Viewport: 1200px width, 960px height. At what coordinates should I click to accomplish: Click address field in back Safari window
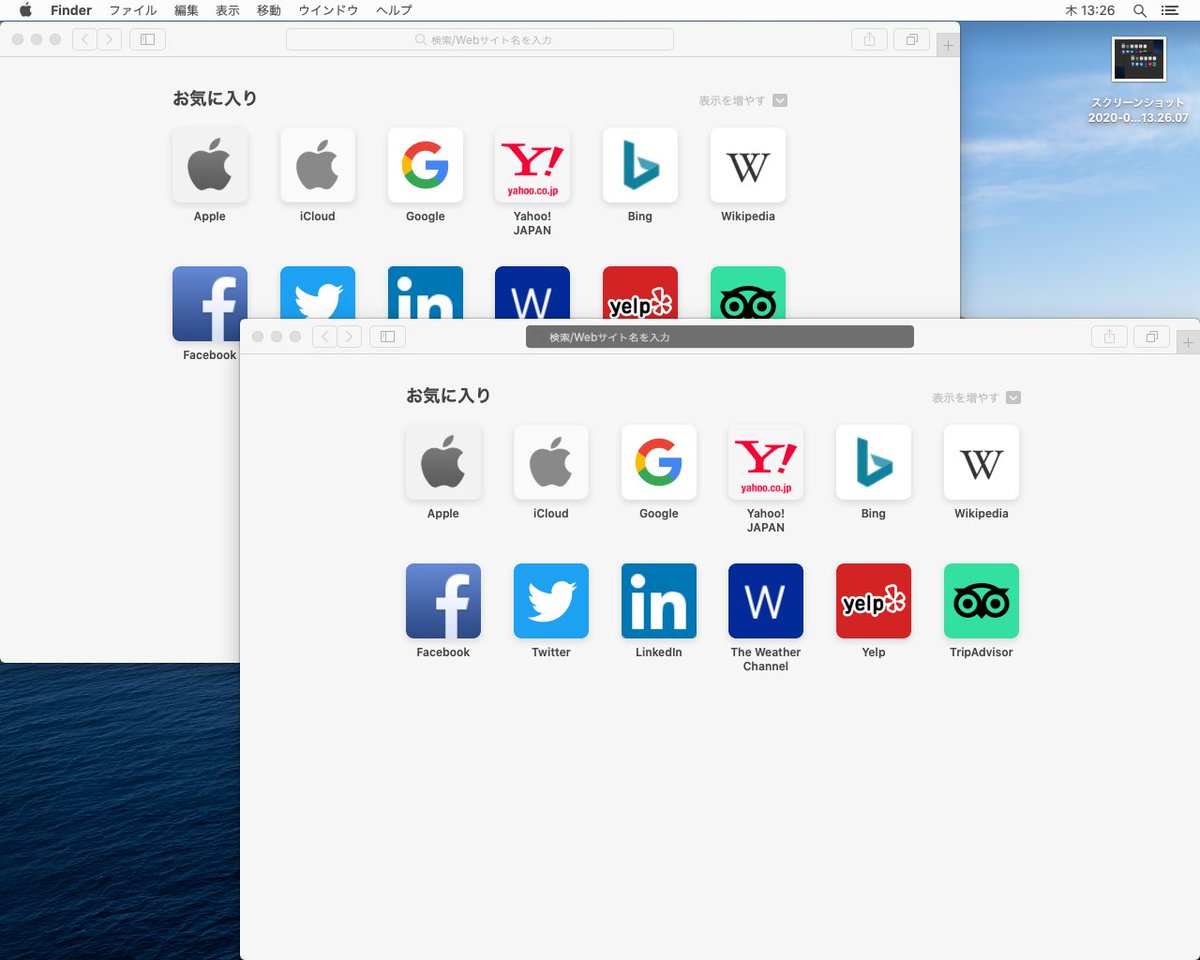point(480,40)
